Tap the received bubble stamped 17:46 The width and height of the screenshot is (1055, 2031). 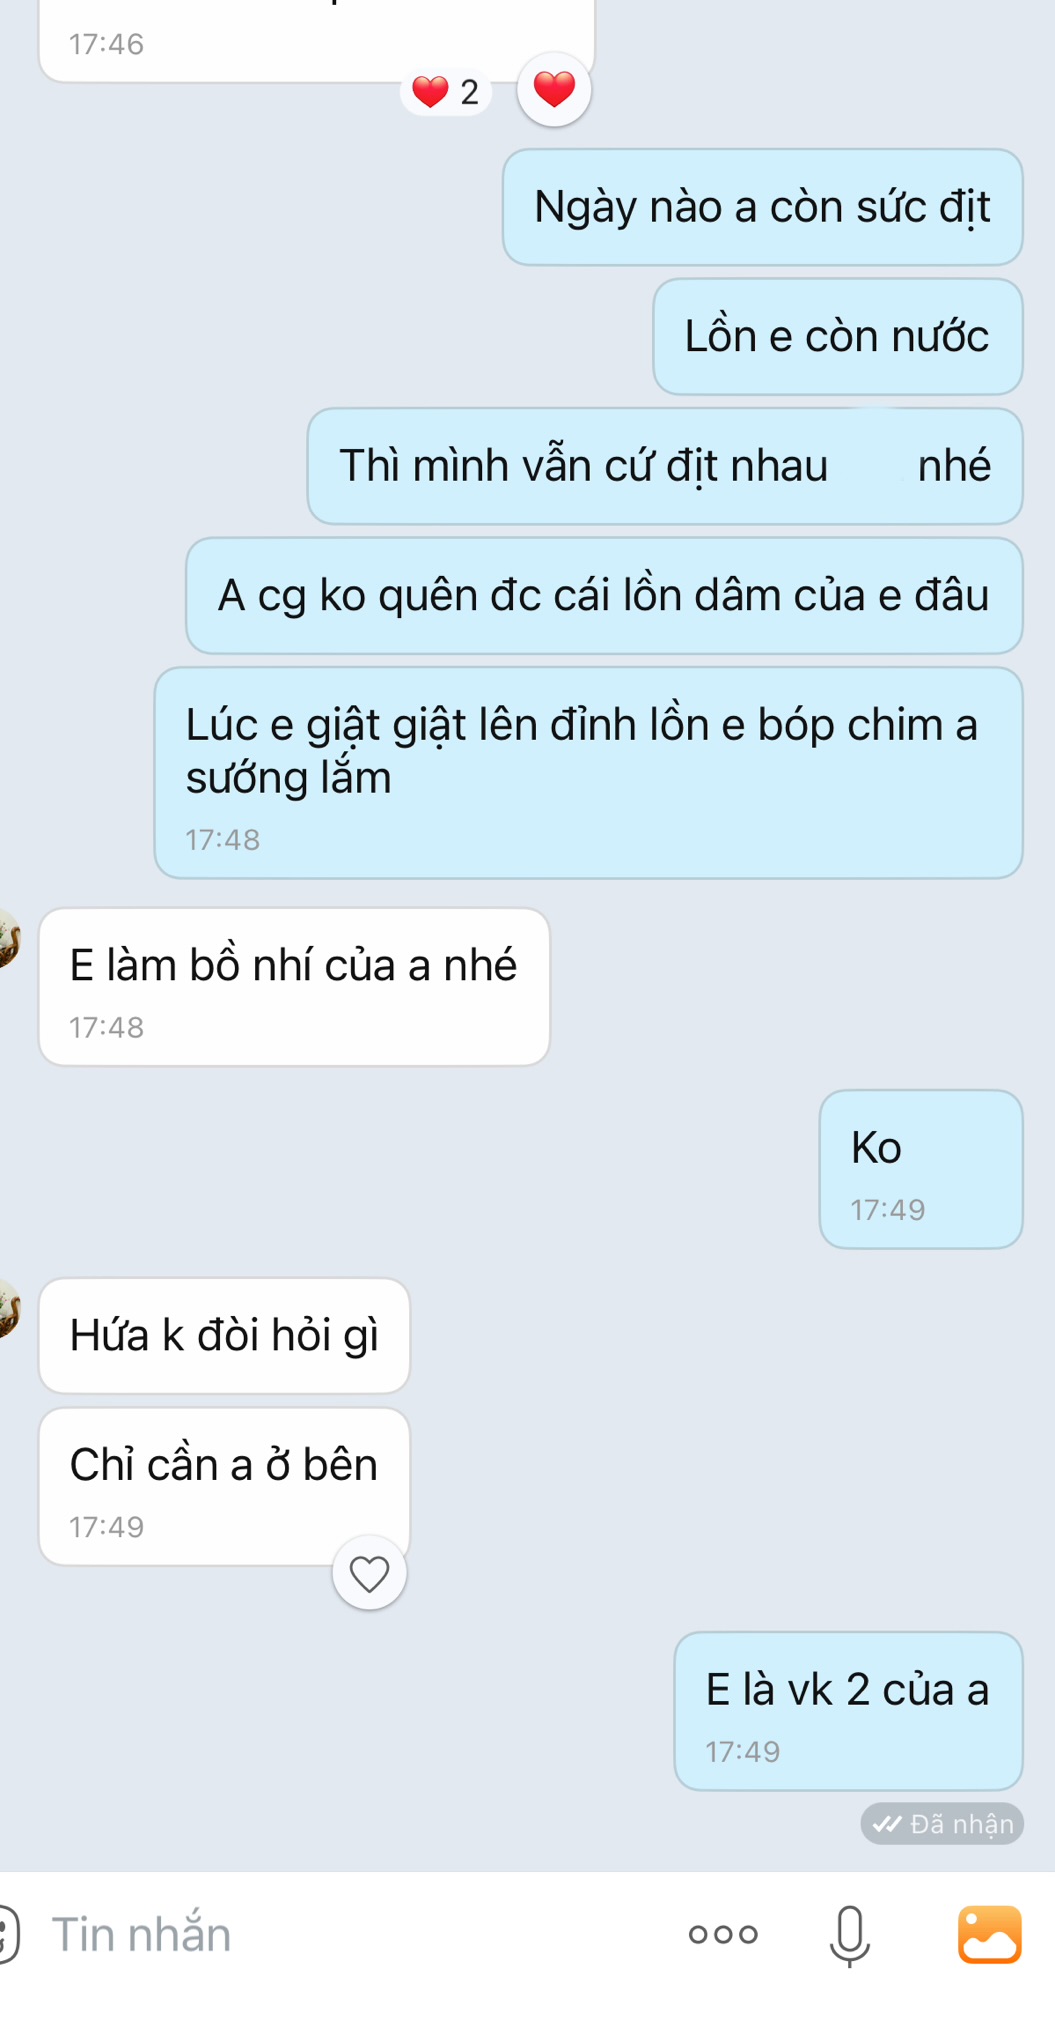pos(316,40)
